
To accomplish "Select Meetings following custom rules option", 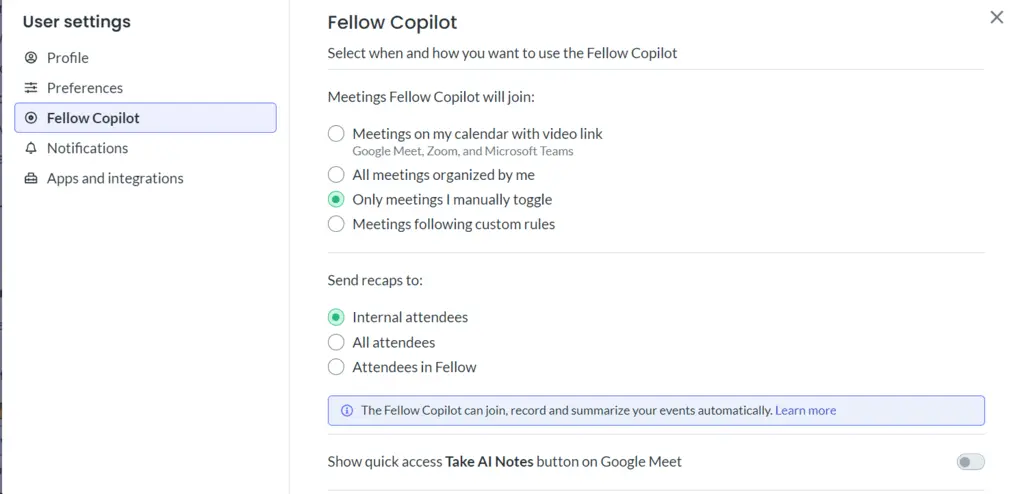I will coord(336,224).
